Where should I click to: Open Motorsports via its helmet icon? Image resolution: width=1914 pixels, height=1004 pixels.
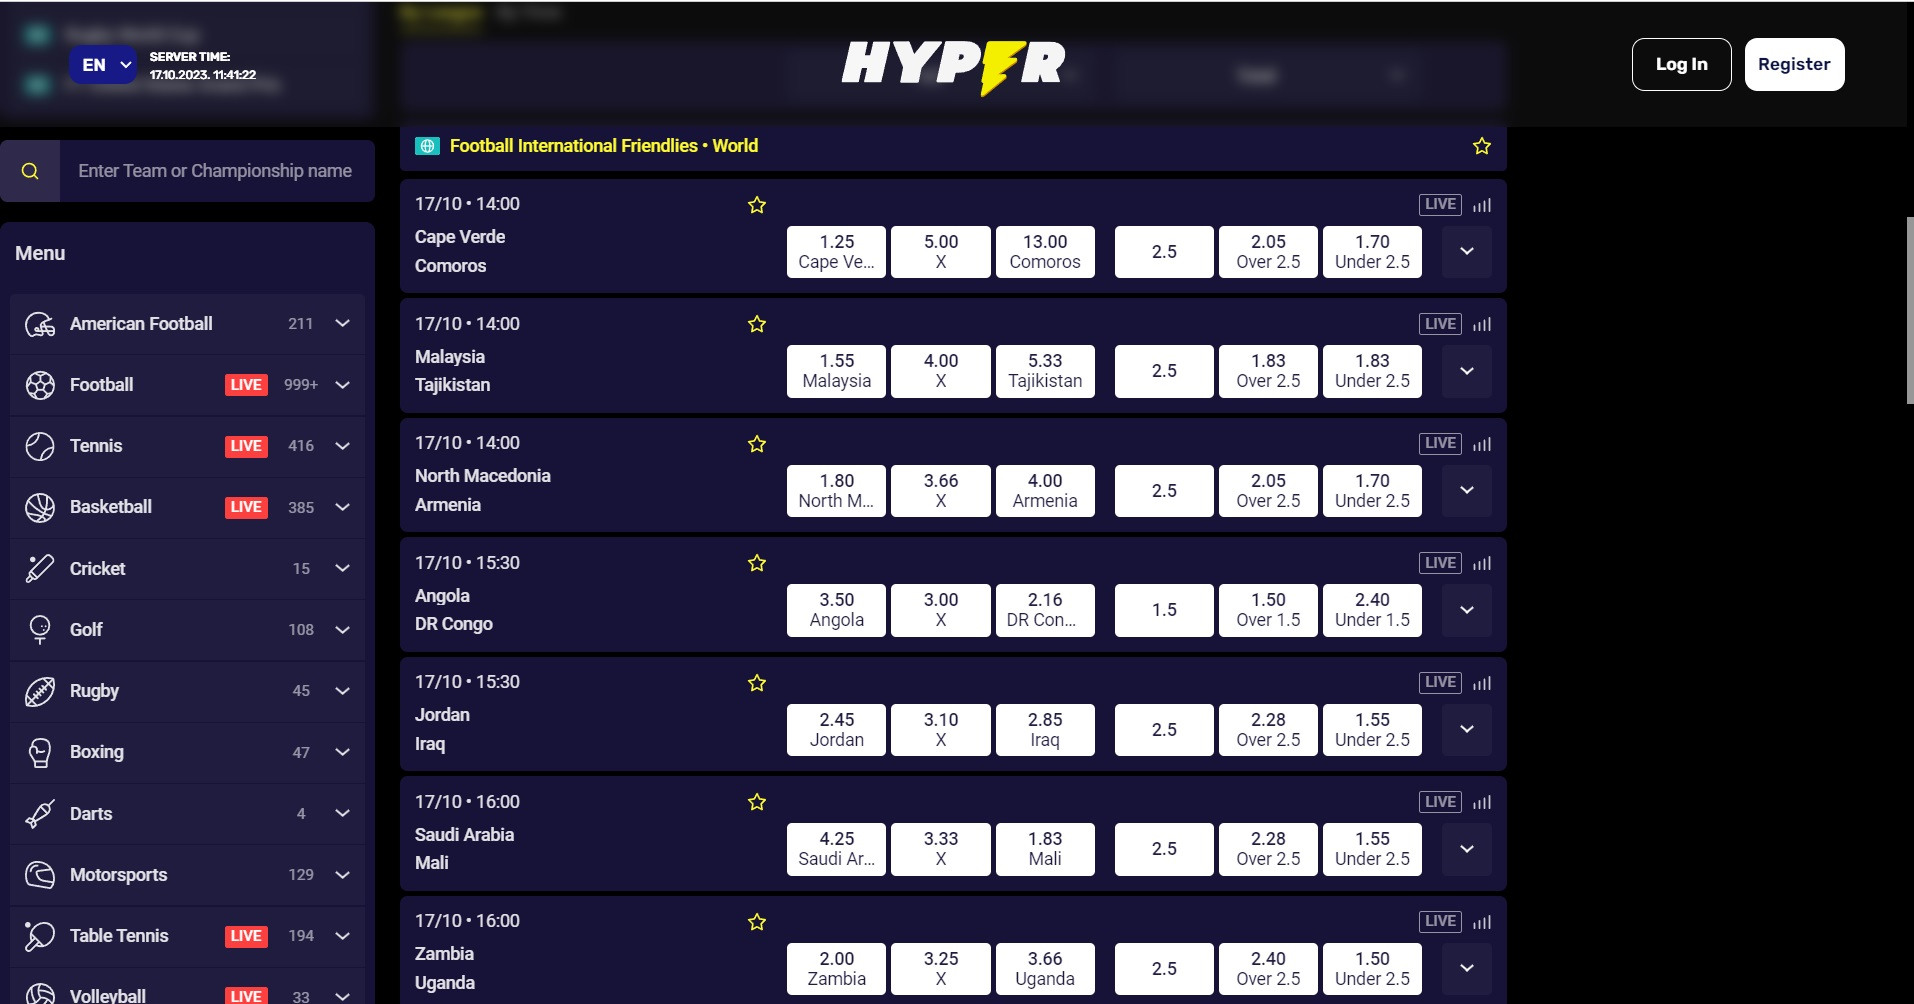pos(40,875)
